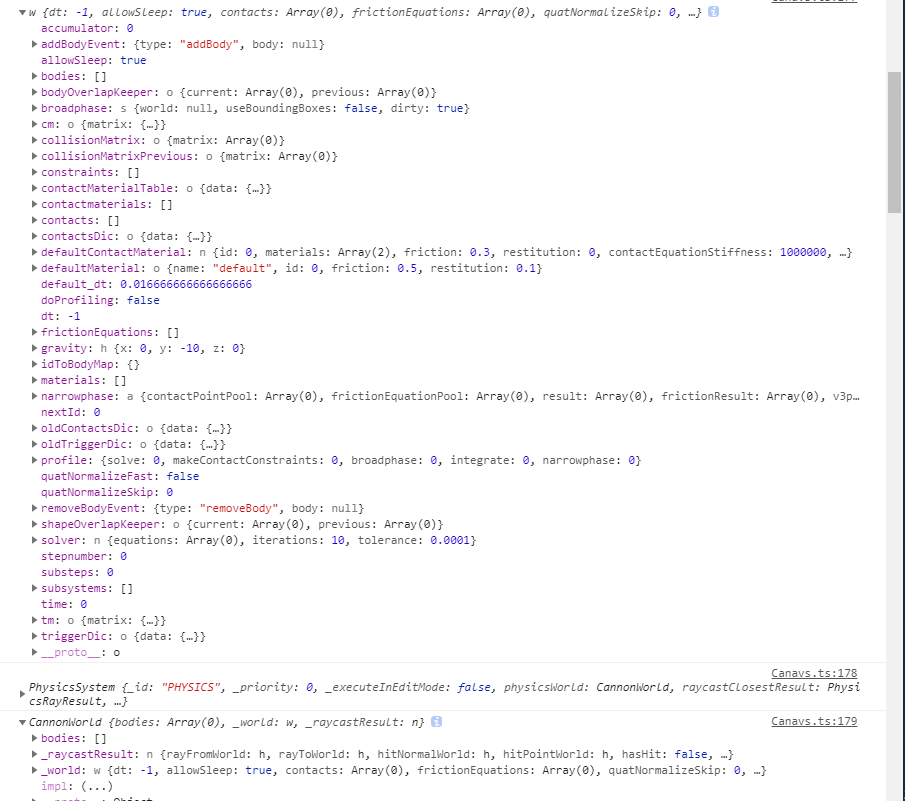The height and width of the screenshot is (801, 905).
Task: Expand contactmaterials array
Action: 34,204
